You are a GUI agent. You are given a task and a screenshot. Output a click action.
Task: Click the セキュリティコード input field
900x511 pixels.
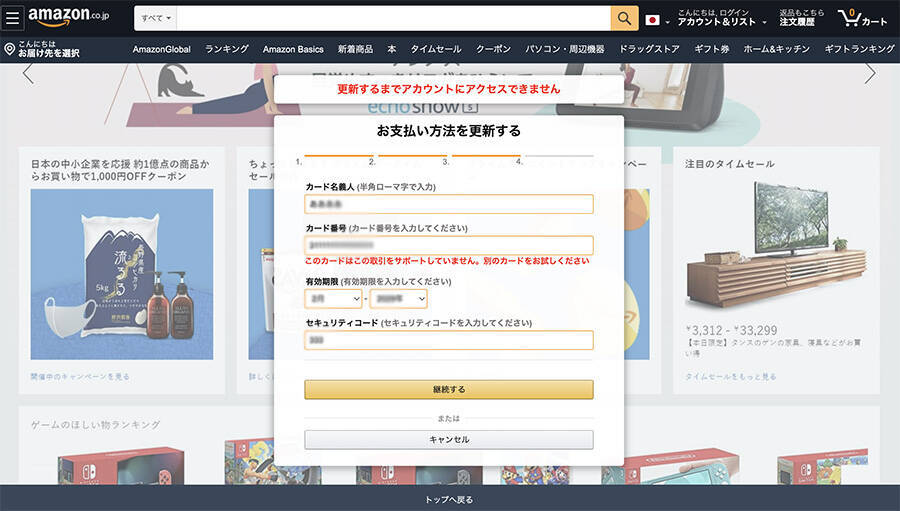coord(449,340)
